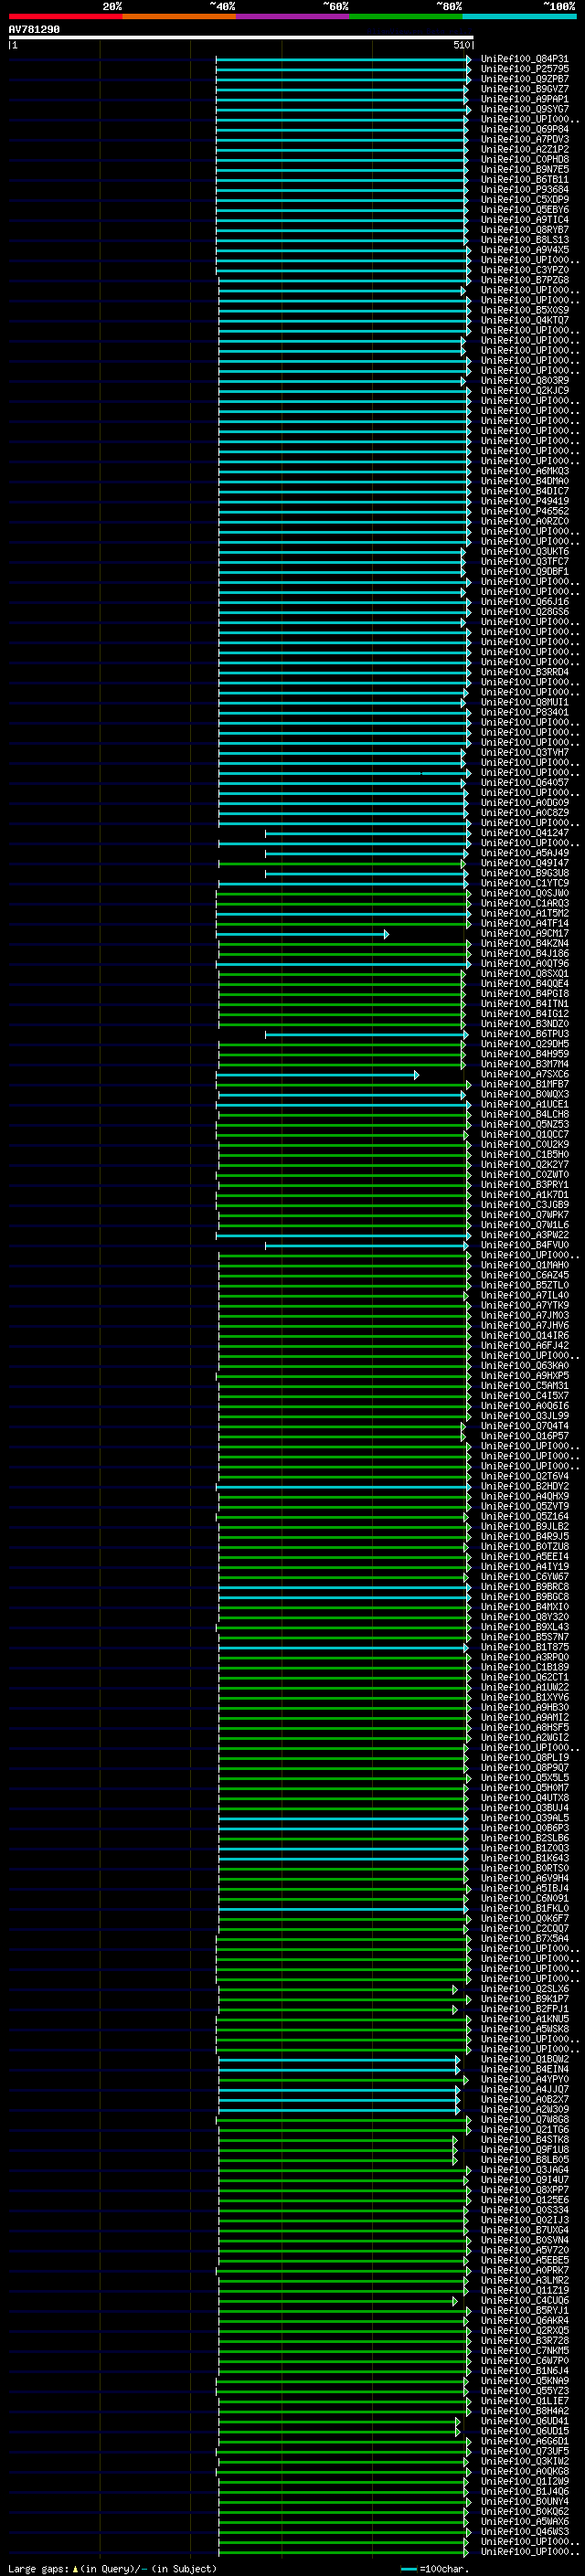Open hit UniRef100_Q39AL5
The image size is (585, 2576).
coord(525,1819)
